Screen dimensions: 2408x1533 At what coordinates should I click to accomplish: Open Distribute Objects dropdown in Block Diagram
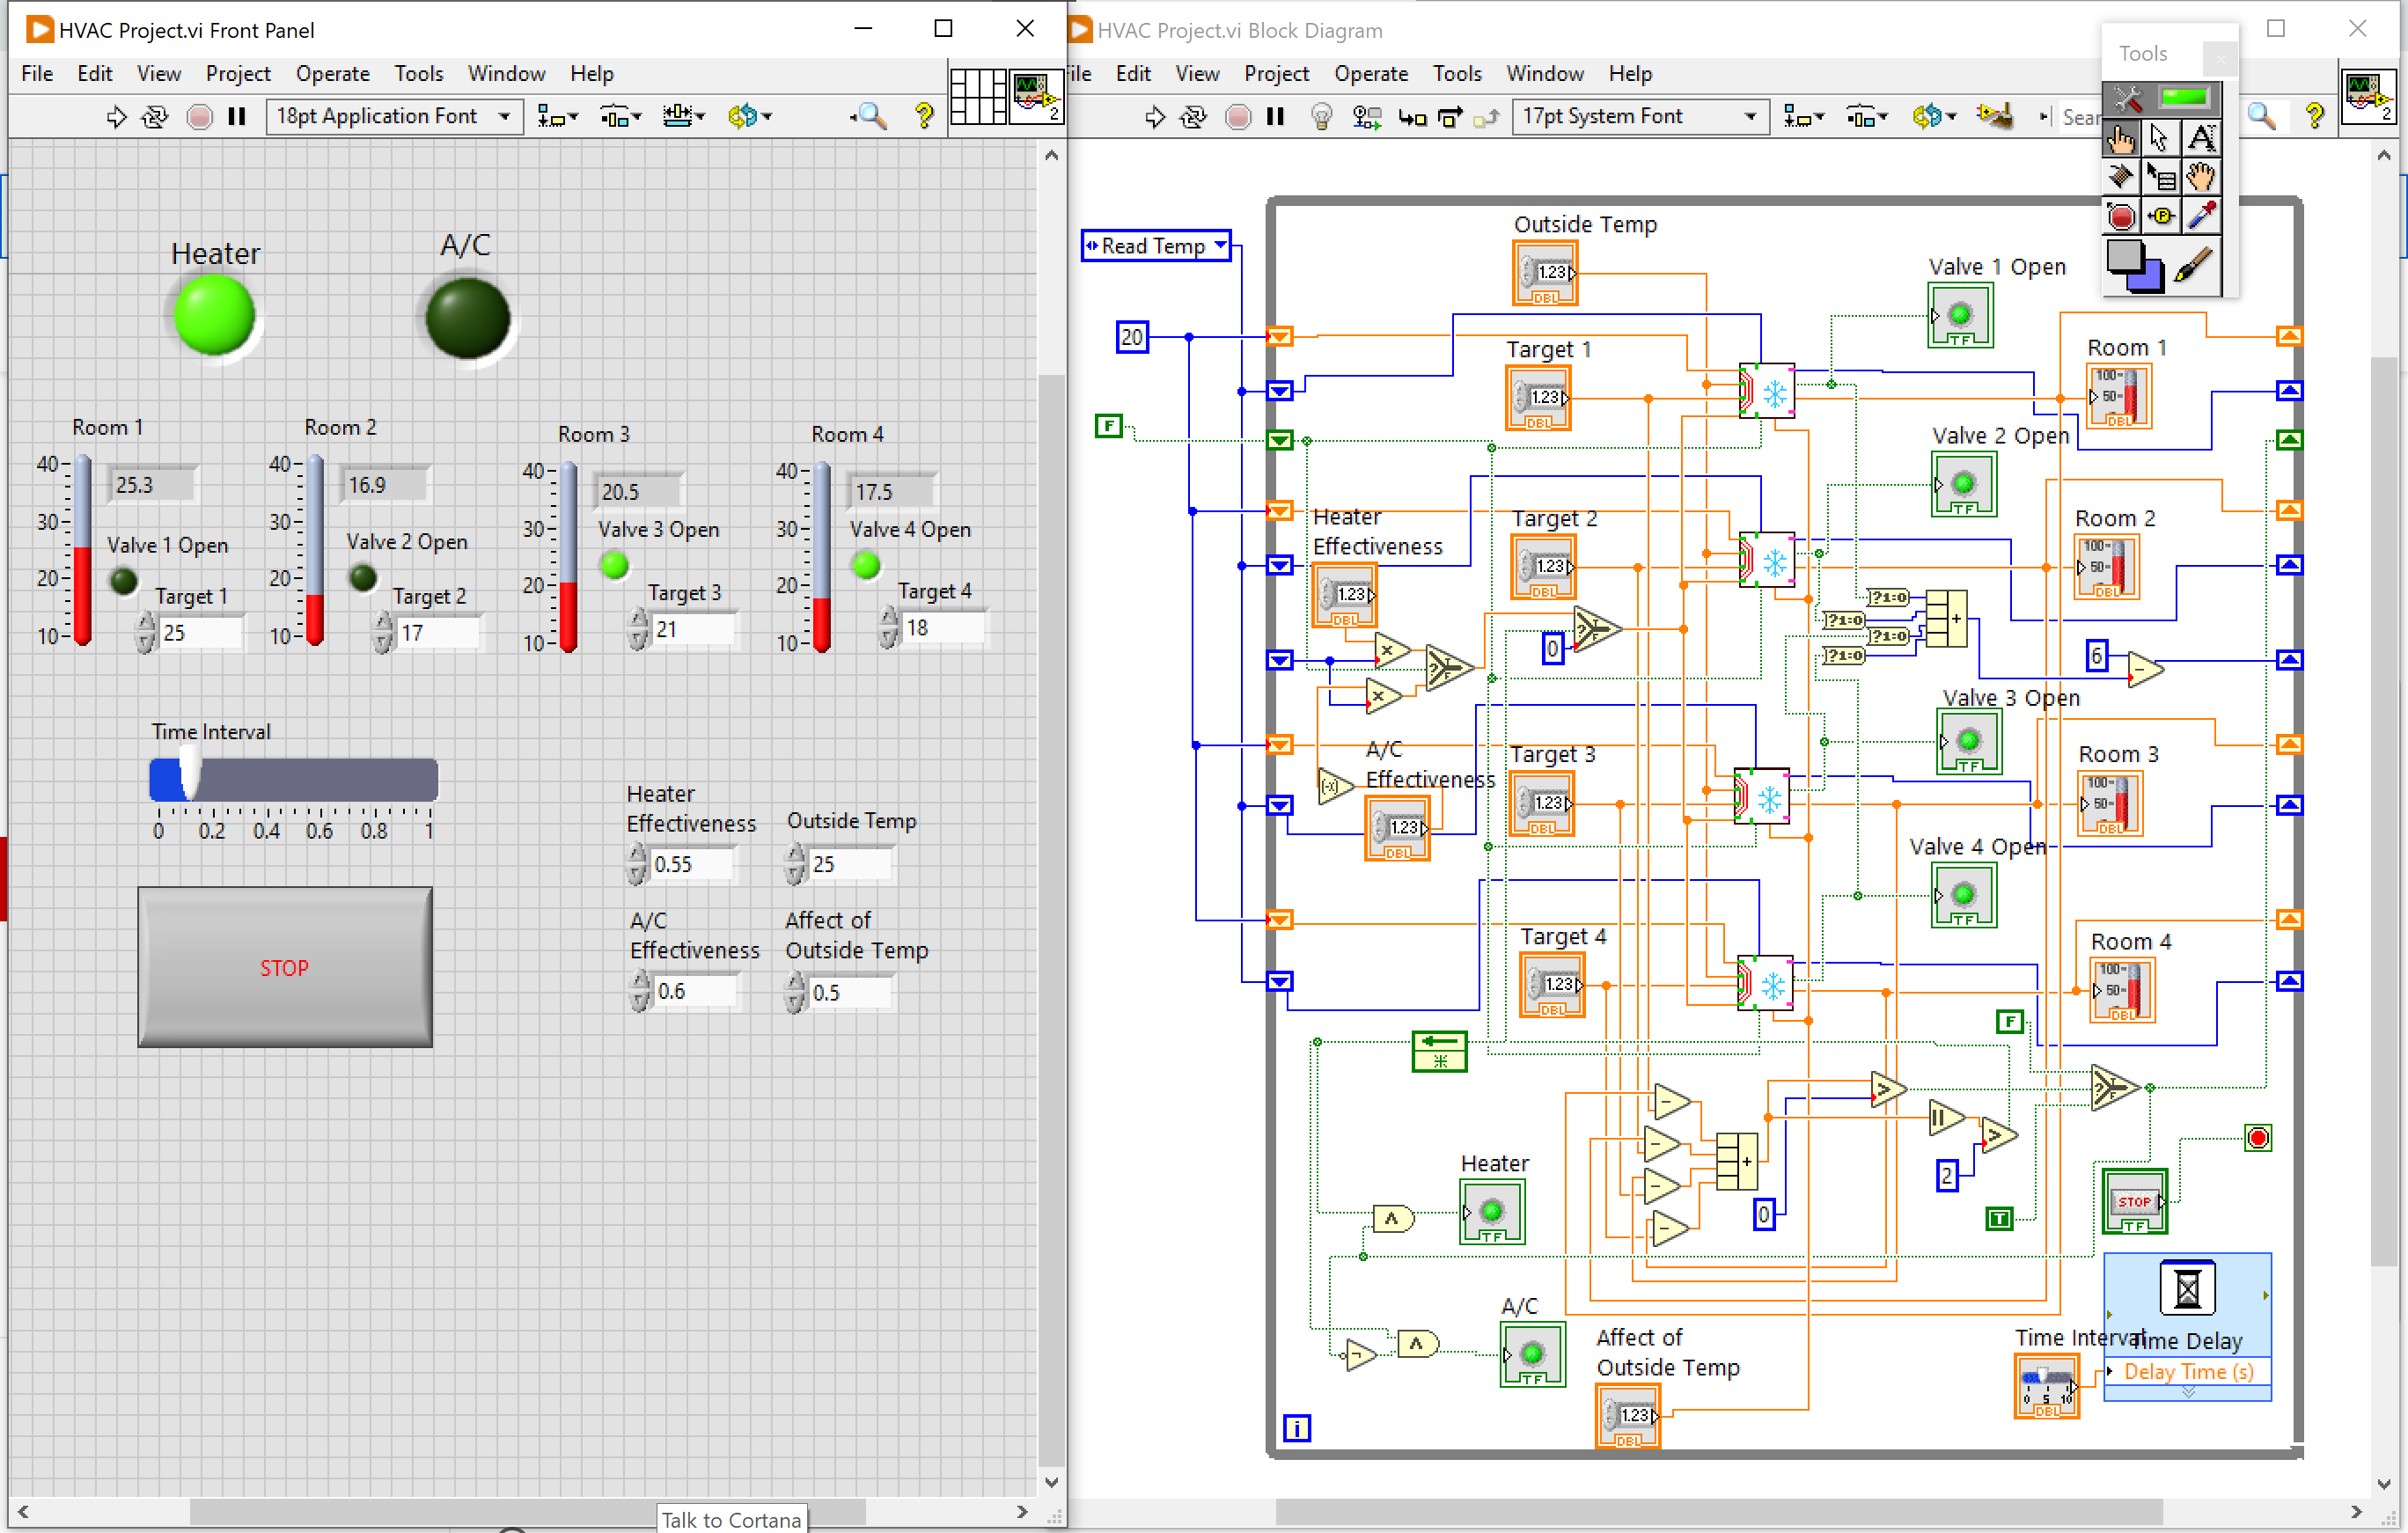pos(1865,117)
